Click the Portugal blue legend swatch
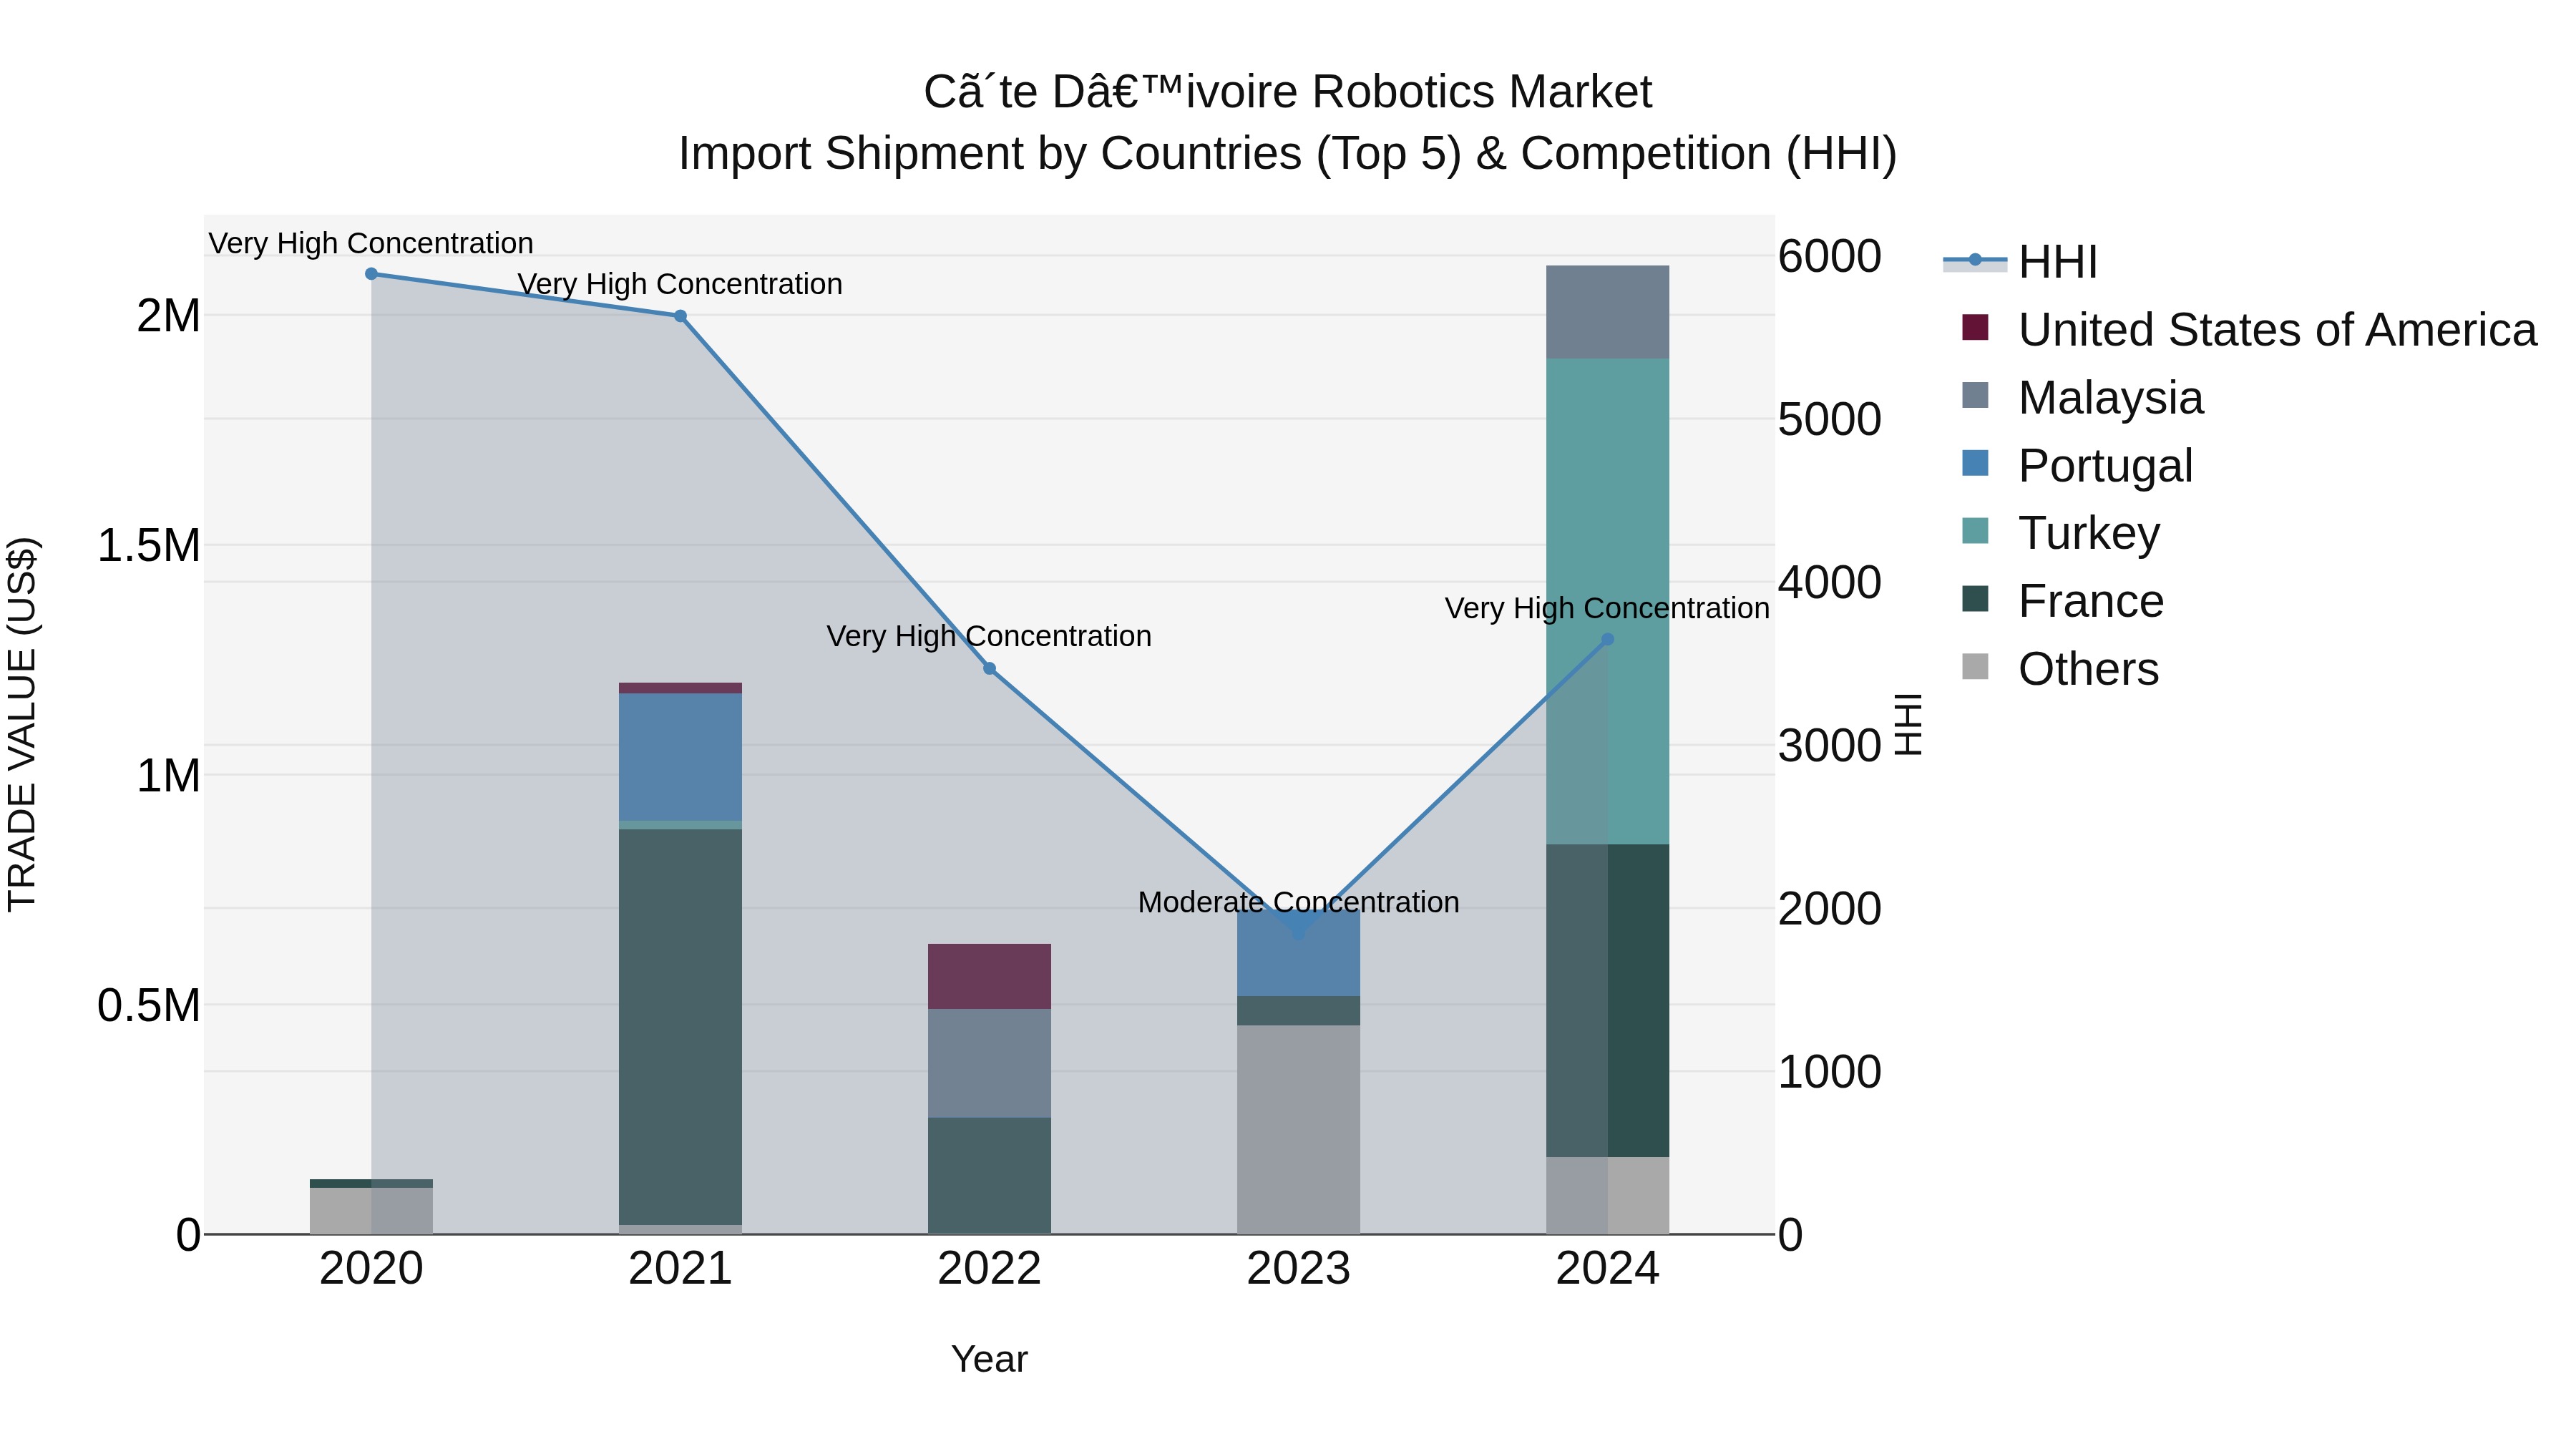Viewport: 2576px width, 1449px height. tap(1975, 463)
